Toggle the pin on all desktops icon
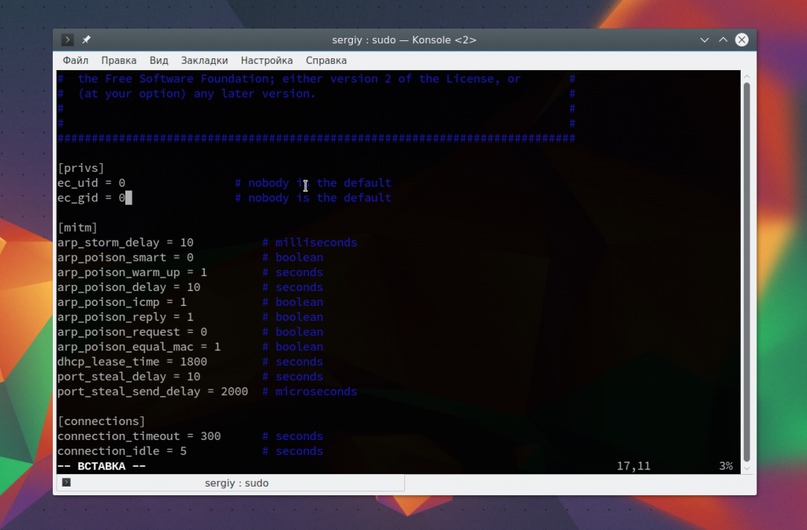Image resolution: width=807 pixels, height=530 pixels. tap(86, 40)
